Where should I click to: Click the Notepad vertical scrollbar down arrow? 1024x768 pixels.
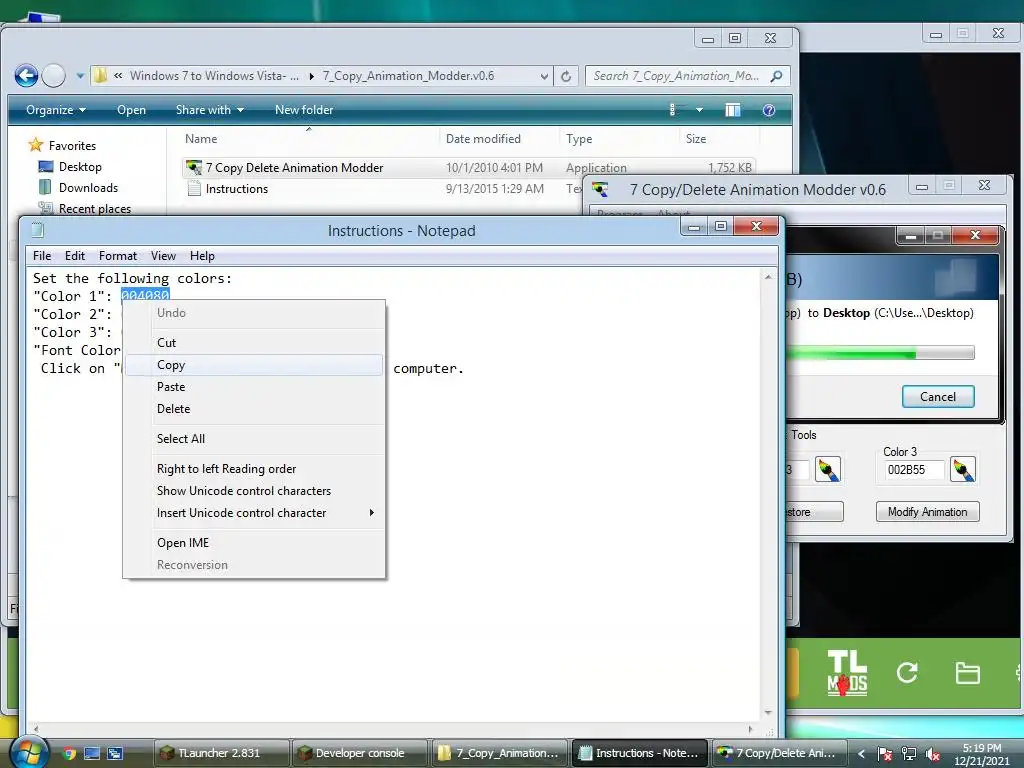768,712
